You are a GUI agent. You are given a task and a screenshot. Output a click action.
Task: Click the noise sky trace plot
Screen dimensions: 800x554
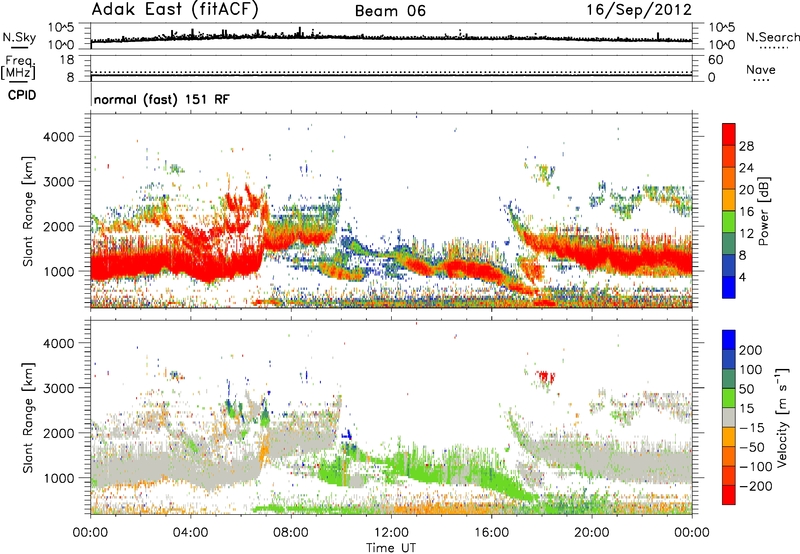point(391,36)
